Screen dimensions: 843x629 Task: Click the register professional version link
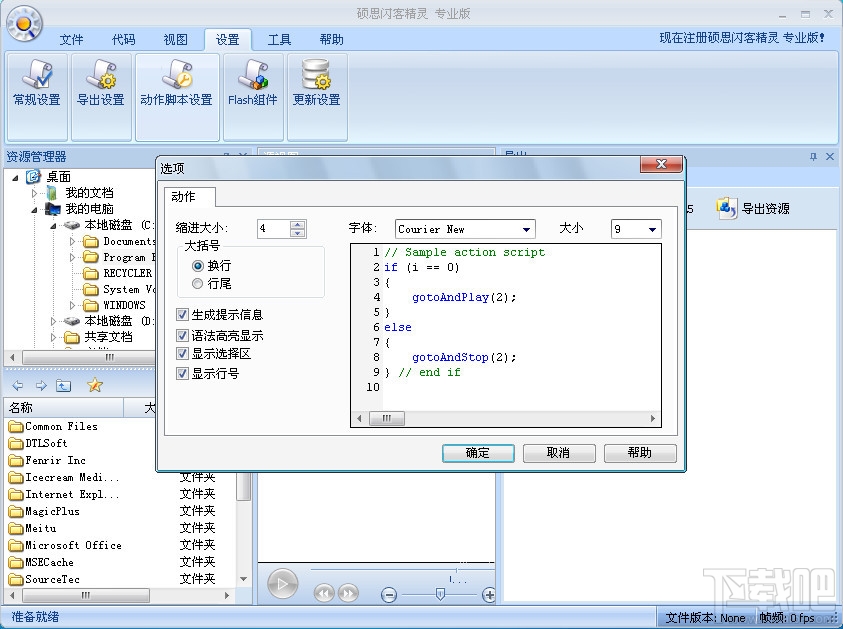click(x=742, y=38)
